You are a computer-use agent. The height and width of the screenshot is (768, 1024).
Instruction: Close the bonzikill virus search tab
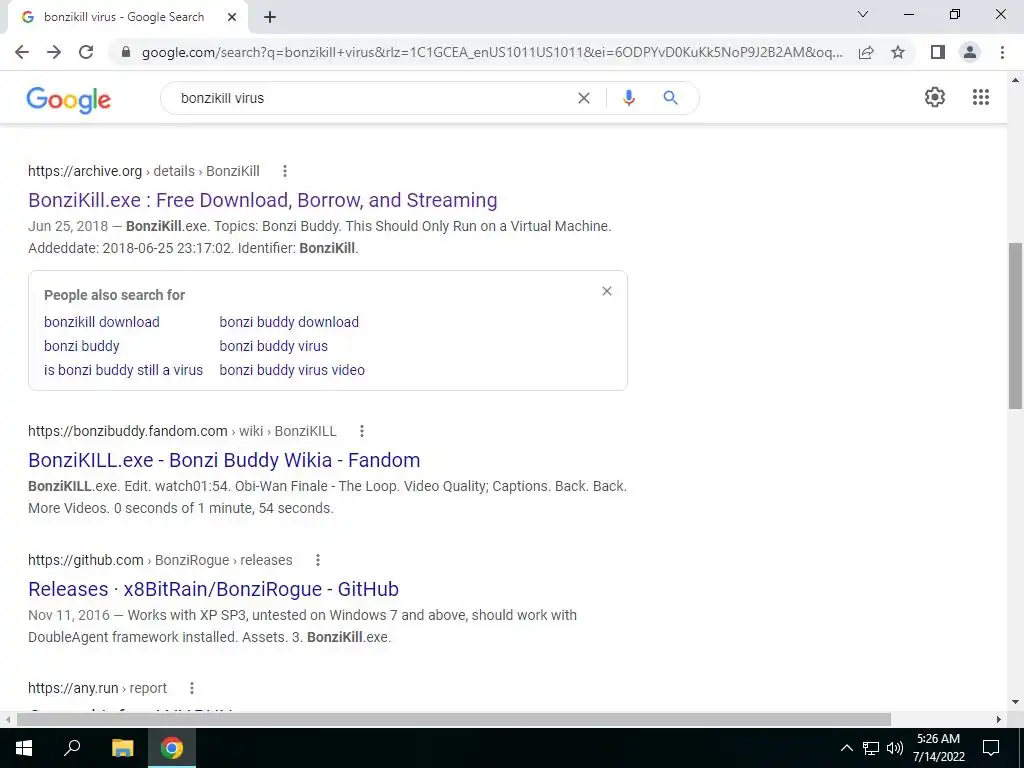pyautogui.click(x=232, y=18)
